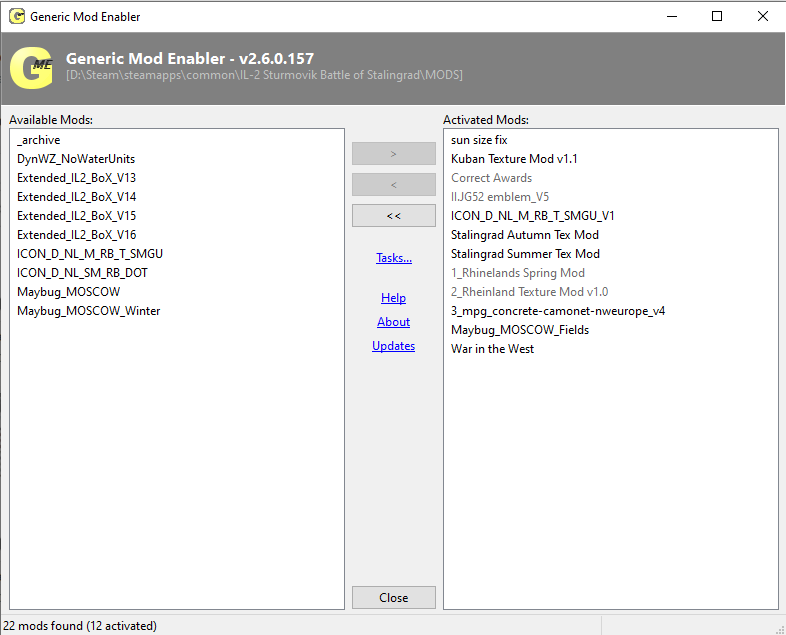Select DynWZ_NoWaterUnits mod
This screenshot has height=635, width=786.
76,159
